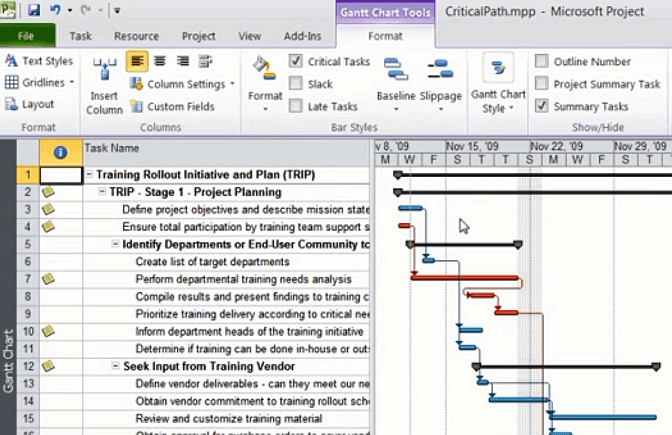The image size is (672, 435).
Task: Switch to the Resource ribbon tab
Action: (136, 36)
